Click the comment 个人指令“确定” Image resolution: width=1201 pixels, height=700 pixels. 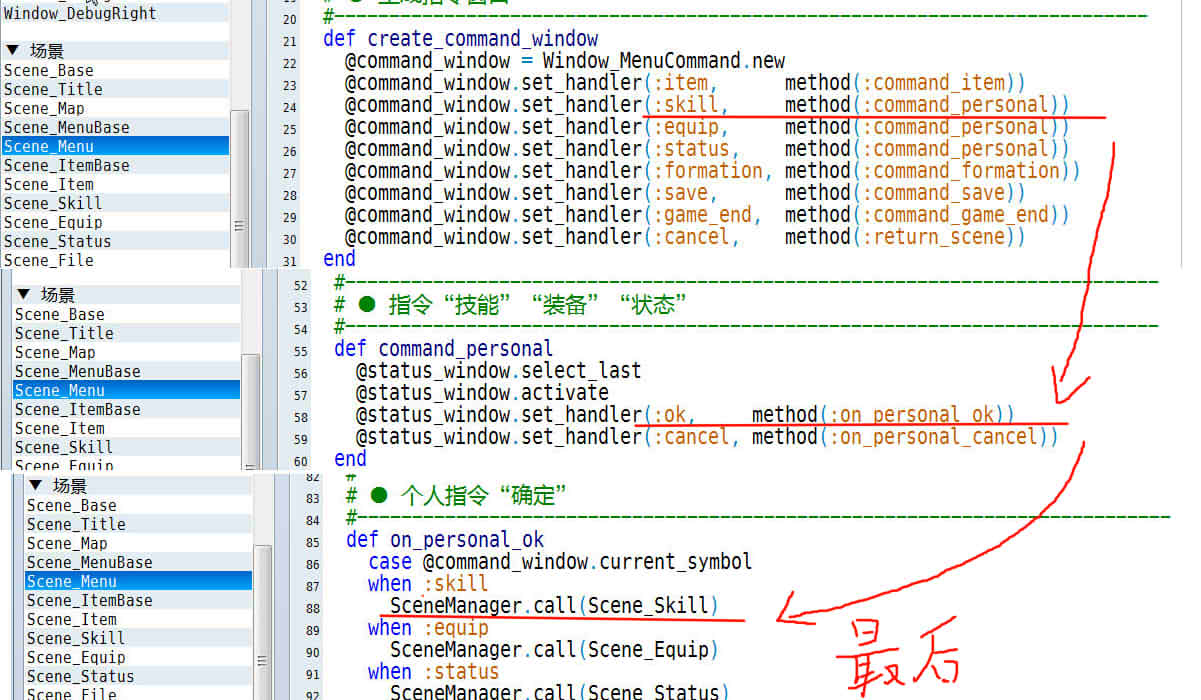[x=484, y=495]
